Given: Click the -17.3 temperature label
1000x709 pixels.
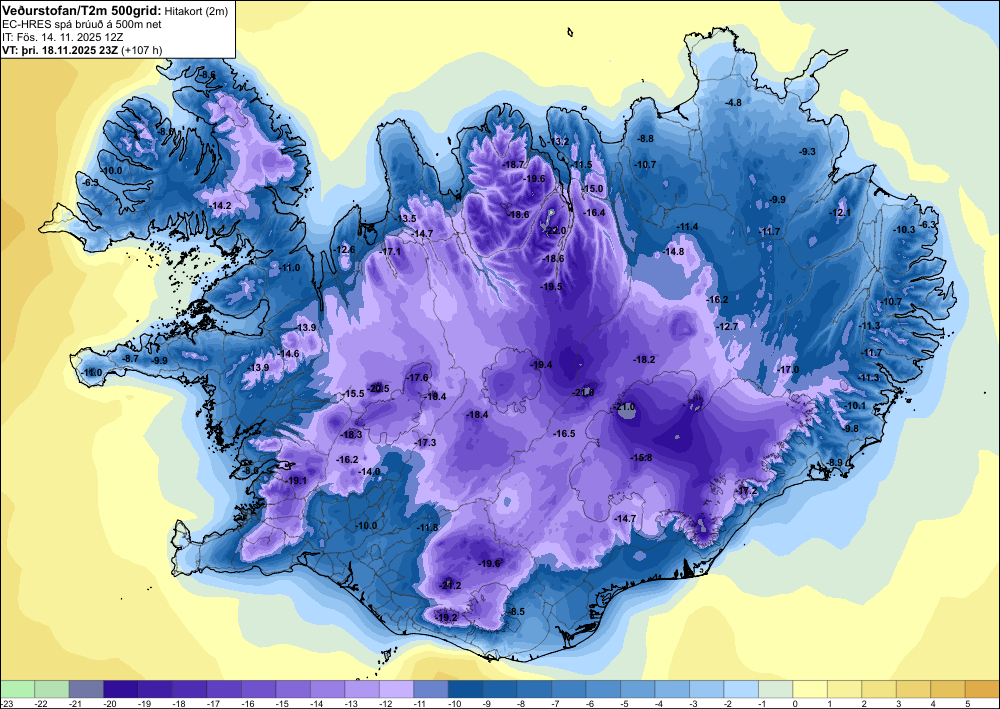Looking at the screenshot, I should point(425,442).
